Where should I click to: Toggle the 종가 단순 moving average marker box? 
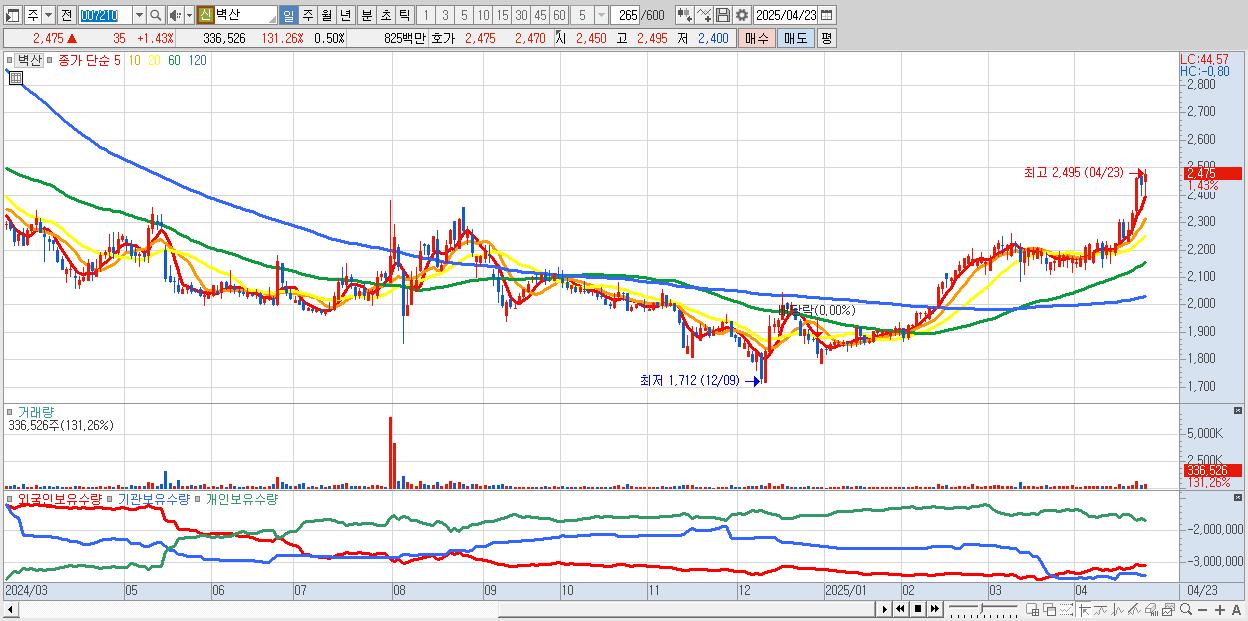(49, 60)
